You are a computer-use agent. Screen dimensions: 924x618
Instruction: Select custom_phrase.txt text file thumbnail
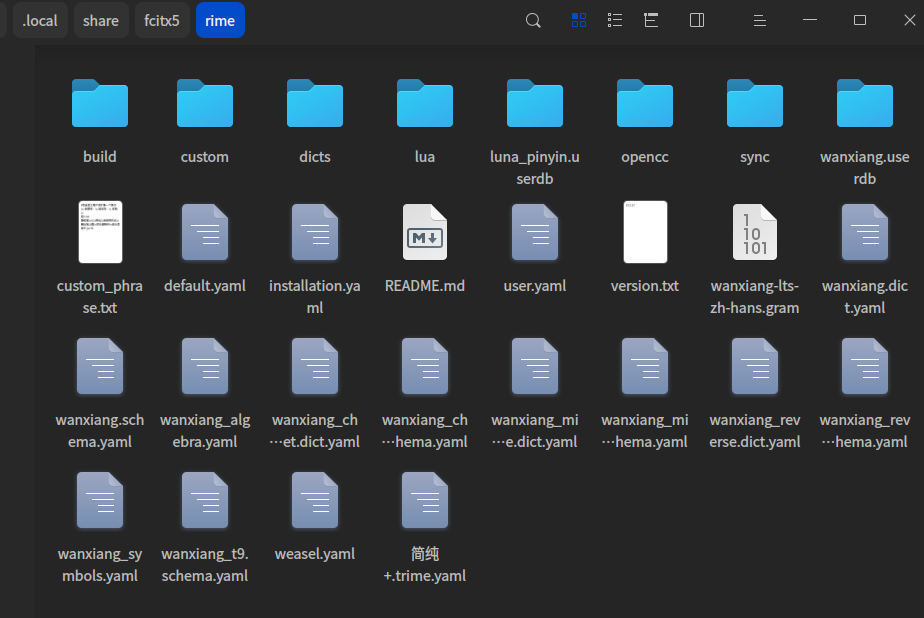[x=100, y=233]
